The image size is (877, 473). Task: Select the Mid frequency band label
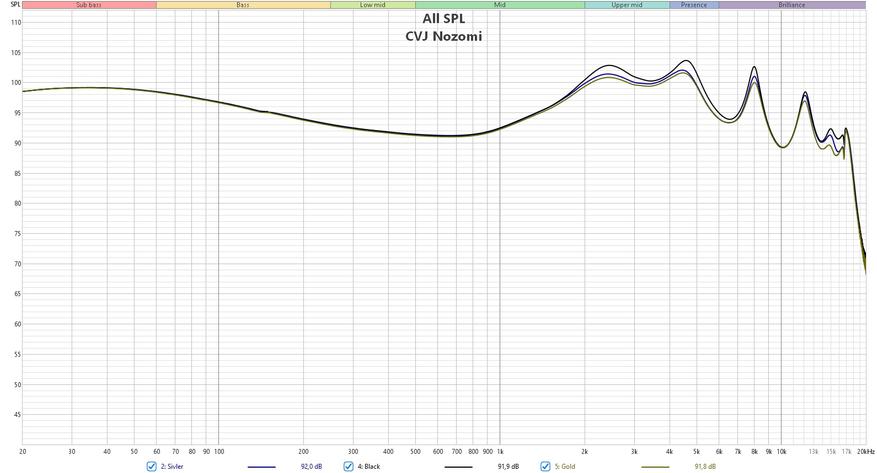500,5
